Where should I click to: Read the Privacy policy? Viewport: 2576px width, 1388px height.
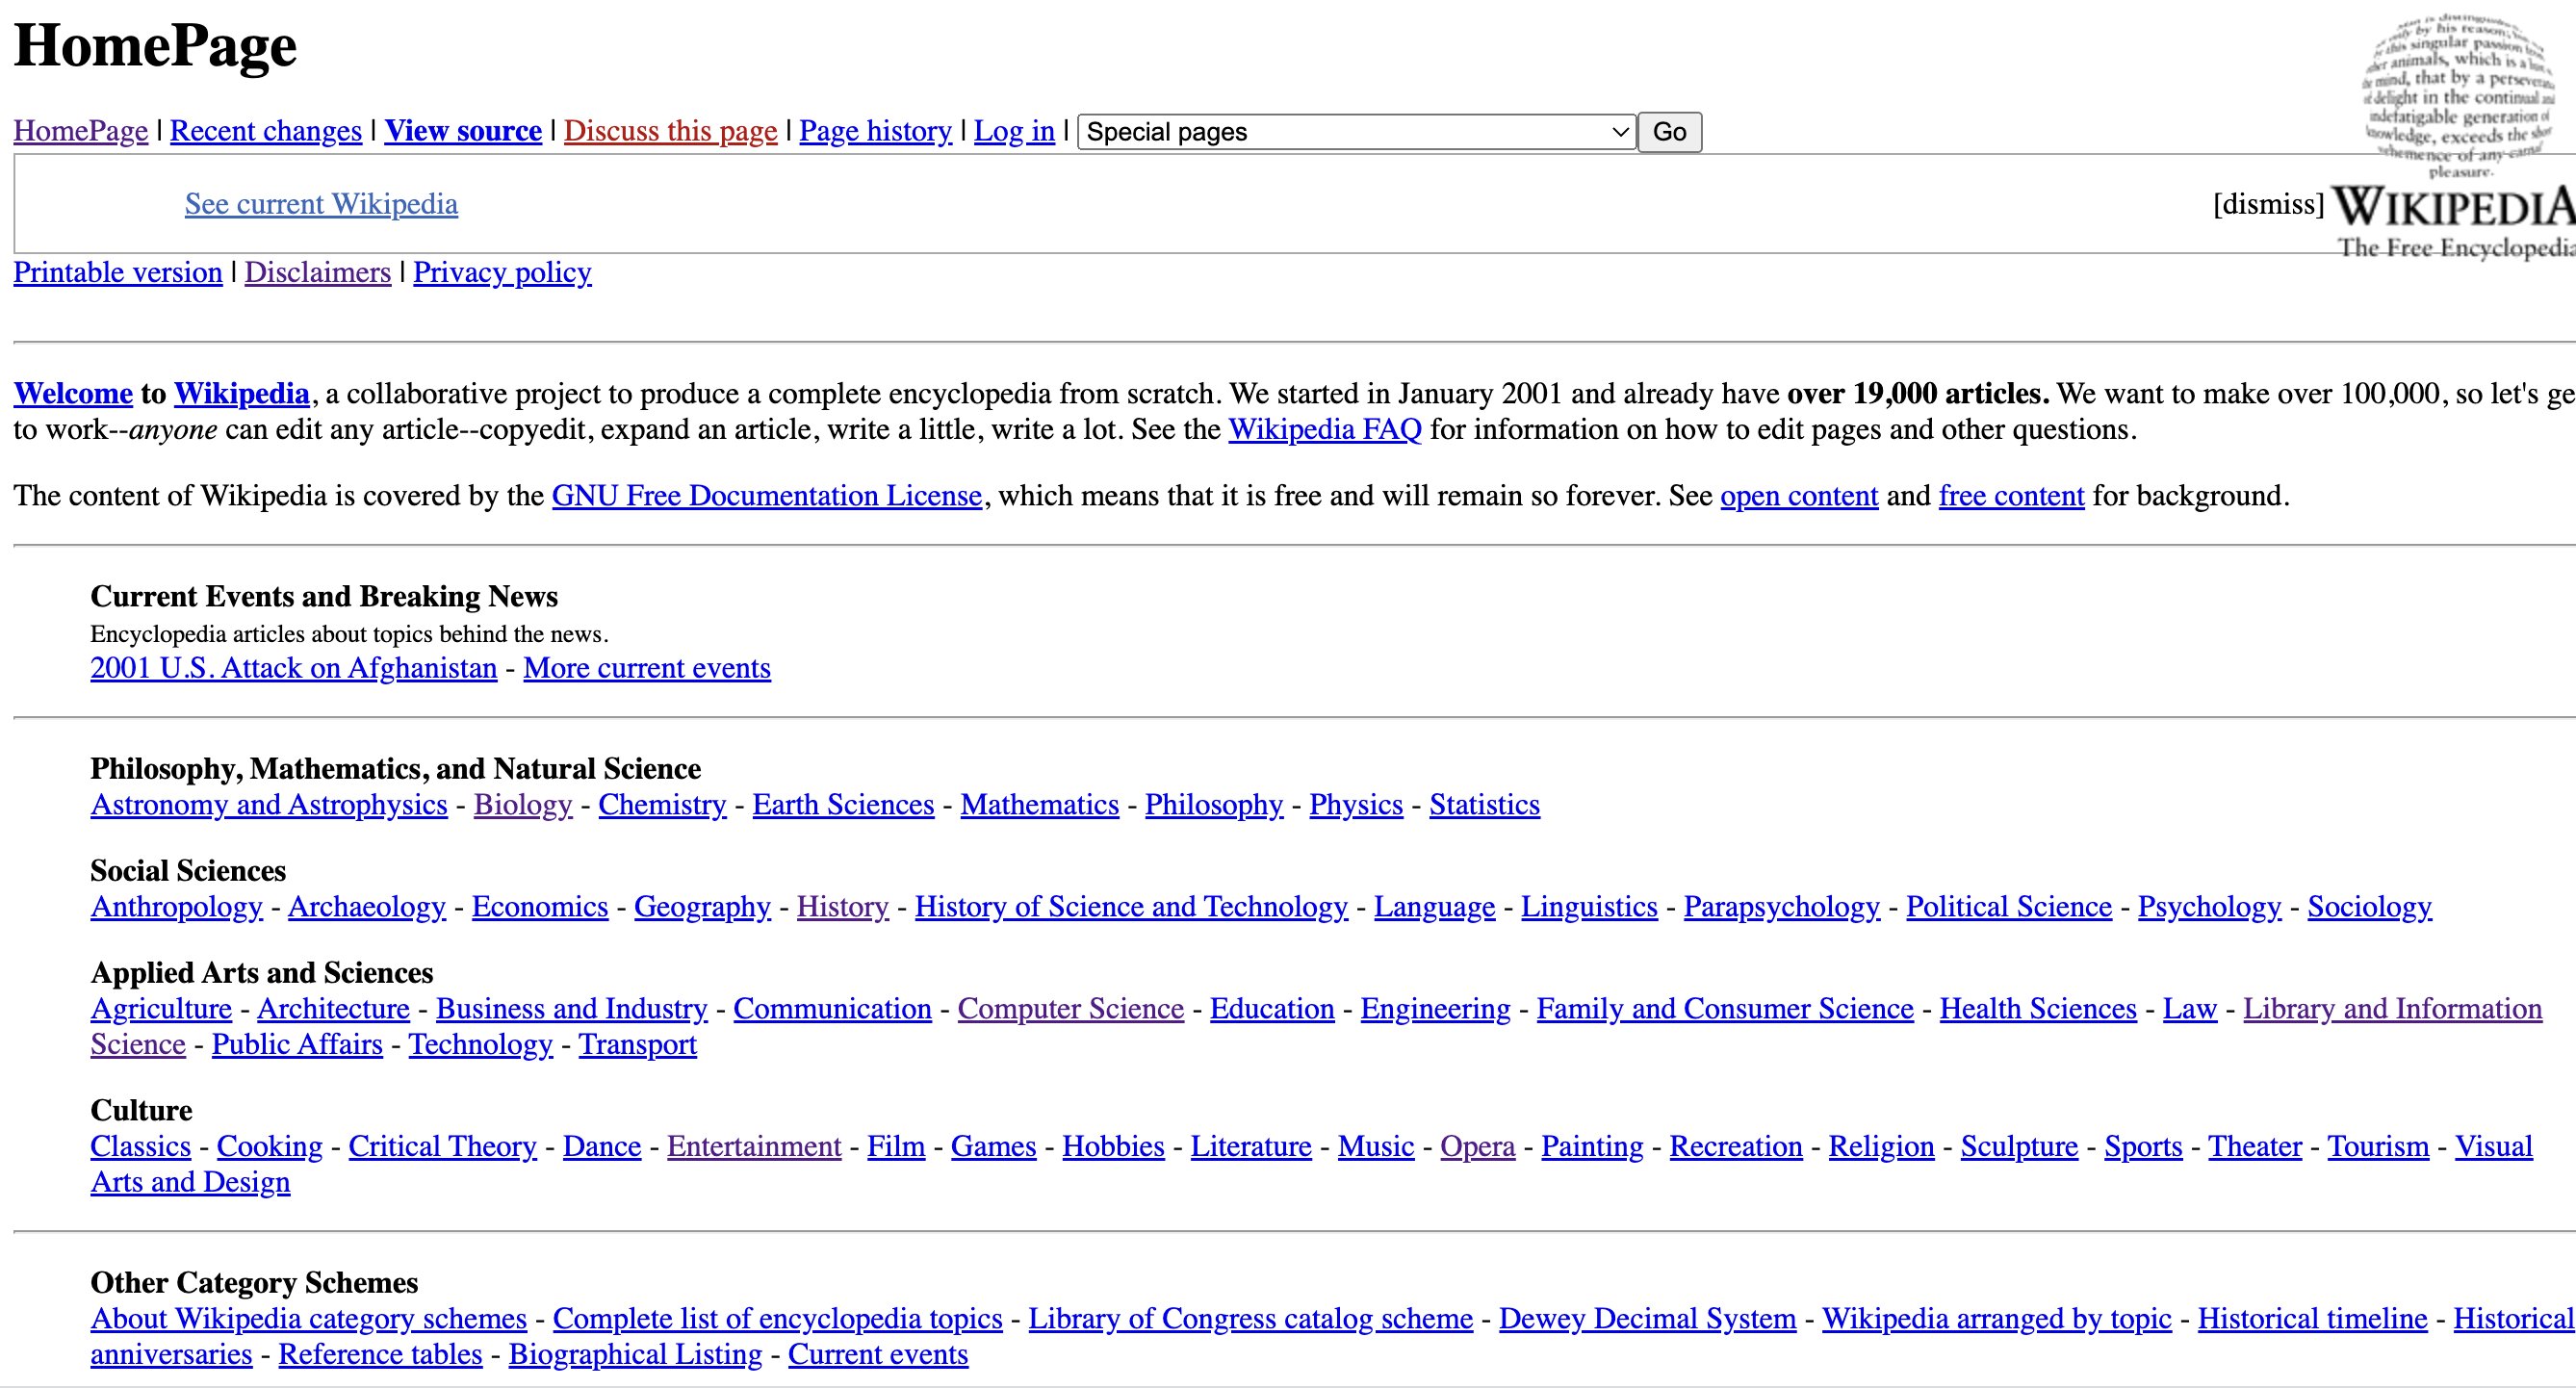pos(501,272)
